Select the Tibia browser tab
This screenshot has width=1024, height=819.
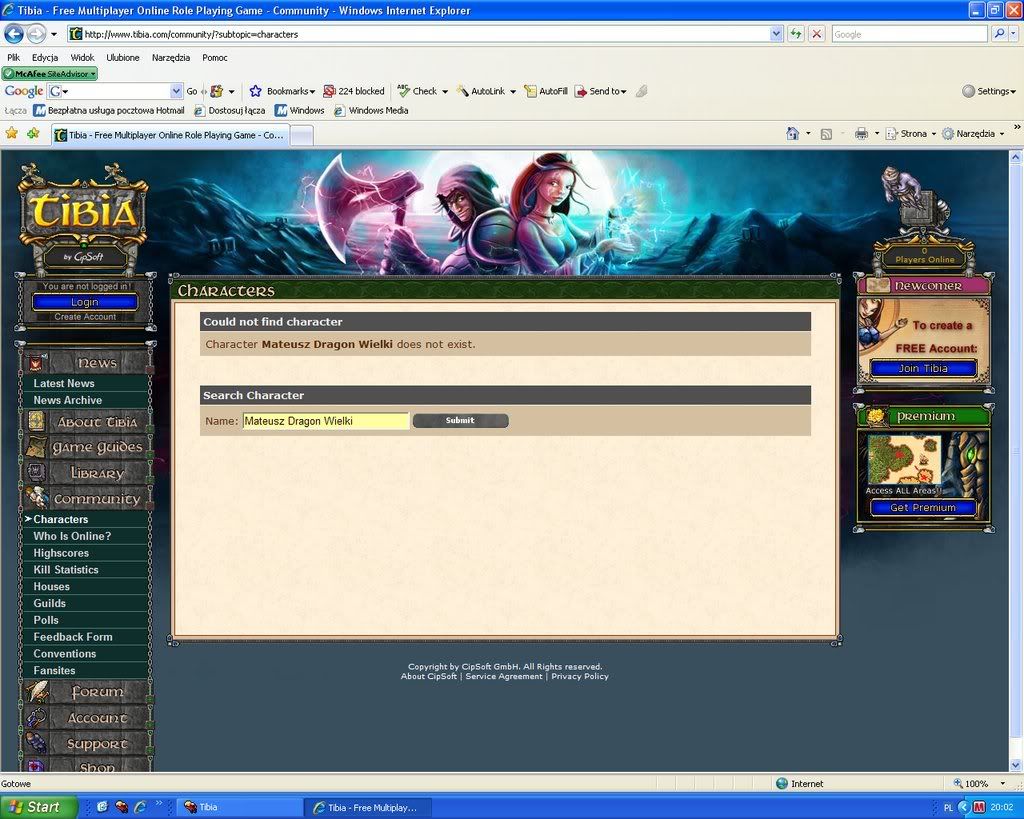[170, 135]
